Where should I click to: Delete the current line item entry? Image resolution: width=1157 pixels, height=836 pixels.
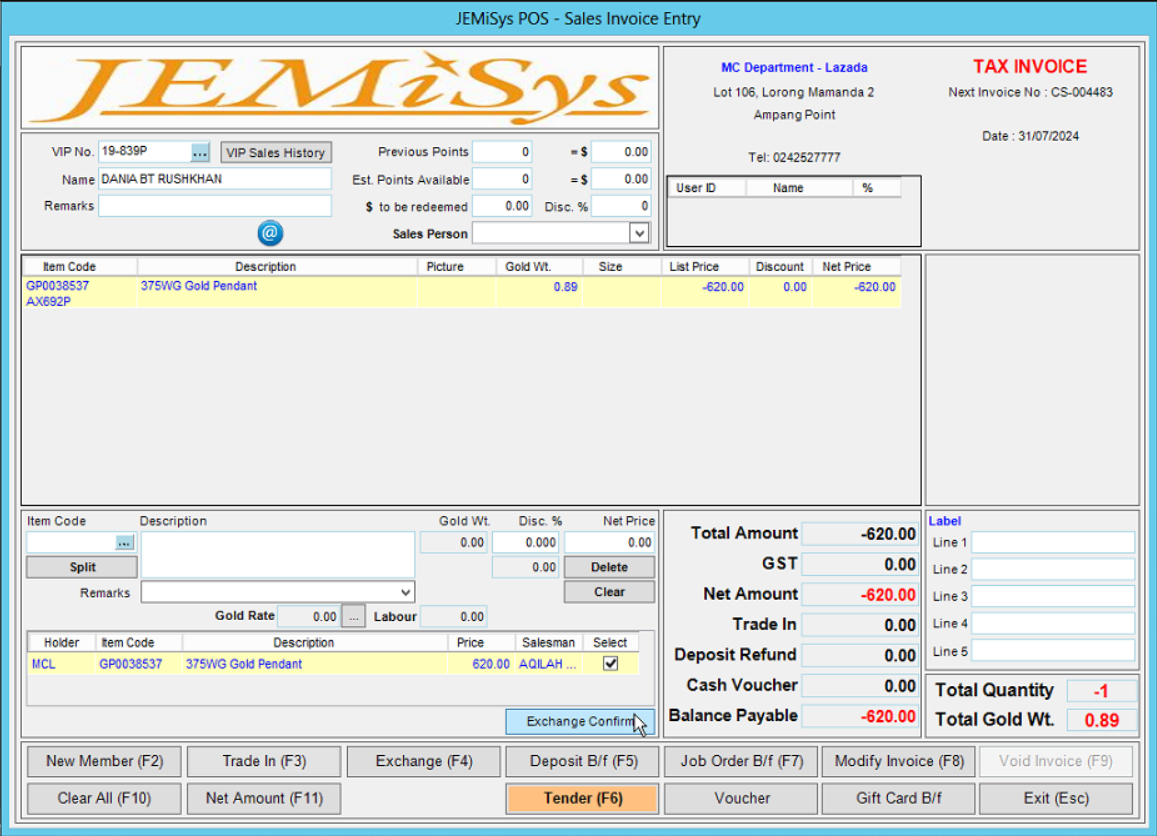click(608, 566)
